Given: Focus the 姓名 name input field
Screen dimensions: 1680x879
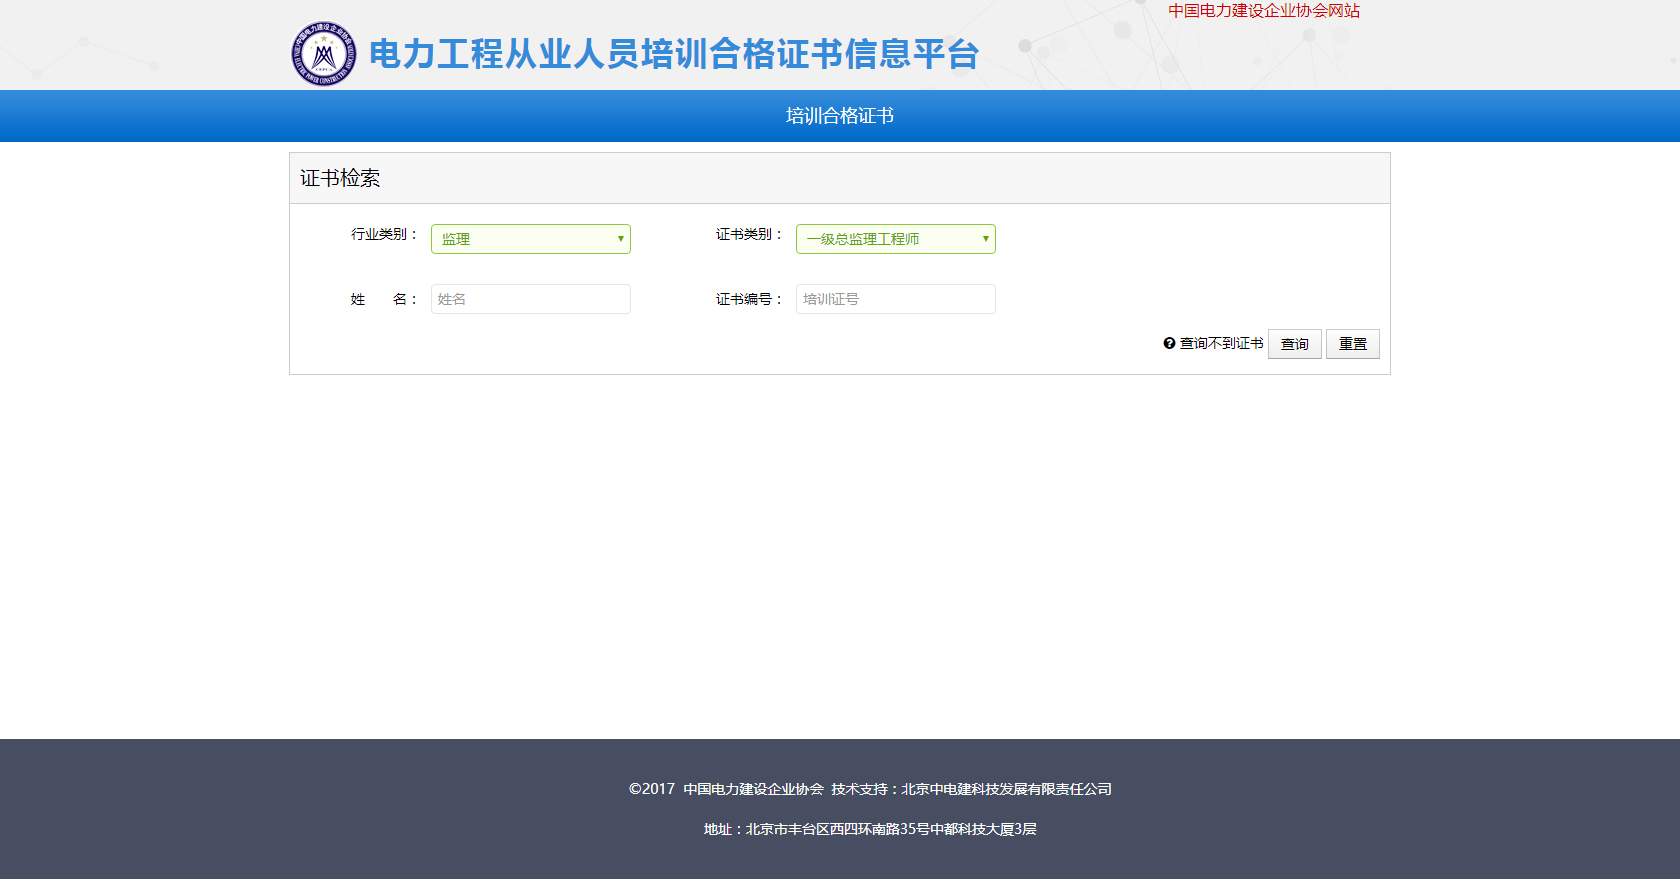Looking at the screenshot, I should (530, 299).
